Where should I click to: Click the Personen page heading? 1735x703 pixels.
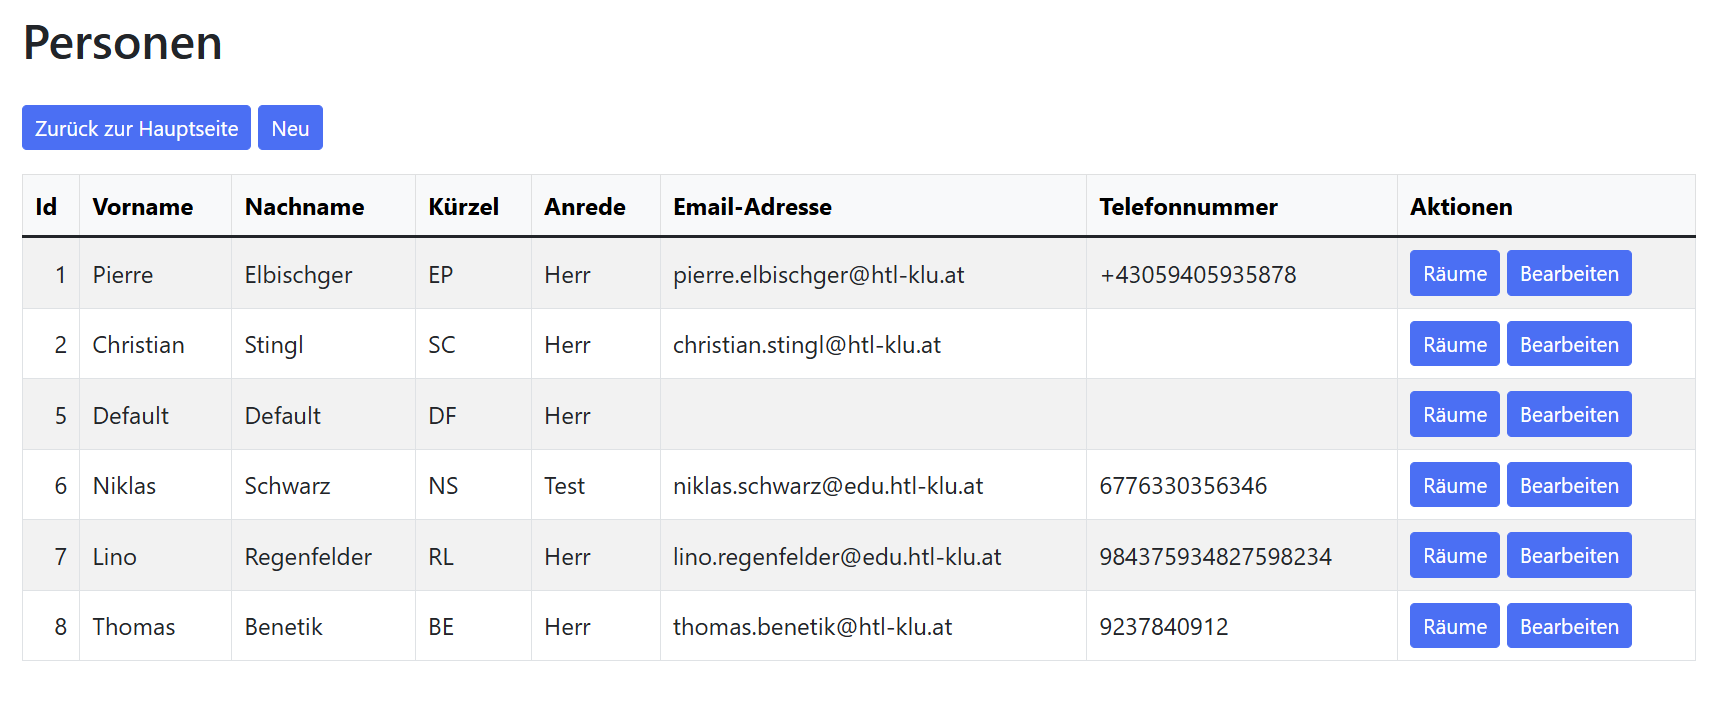click(123, 43)
